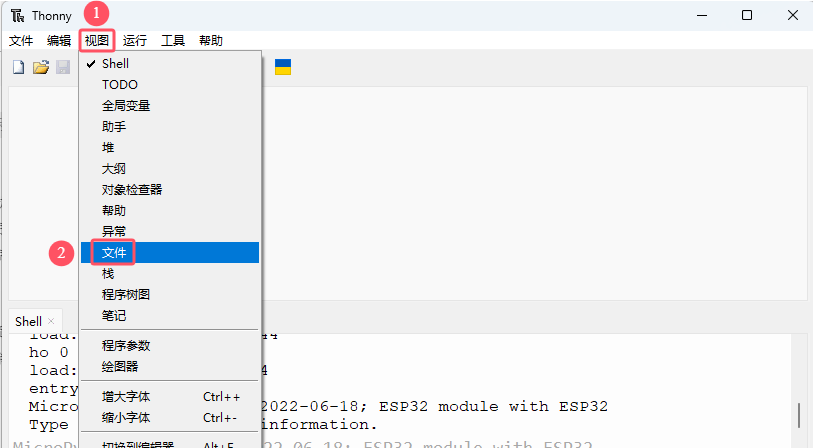Click the 视图 menu title
This screenshot has height=448, width=813.
point(97,40)
